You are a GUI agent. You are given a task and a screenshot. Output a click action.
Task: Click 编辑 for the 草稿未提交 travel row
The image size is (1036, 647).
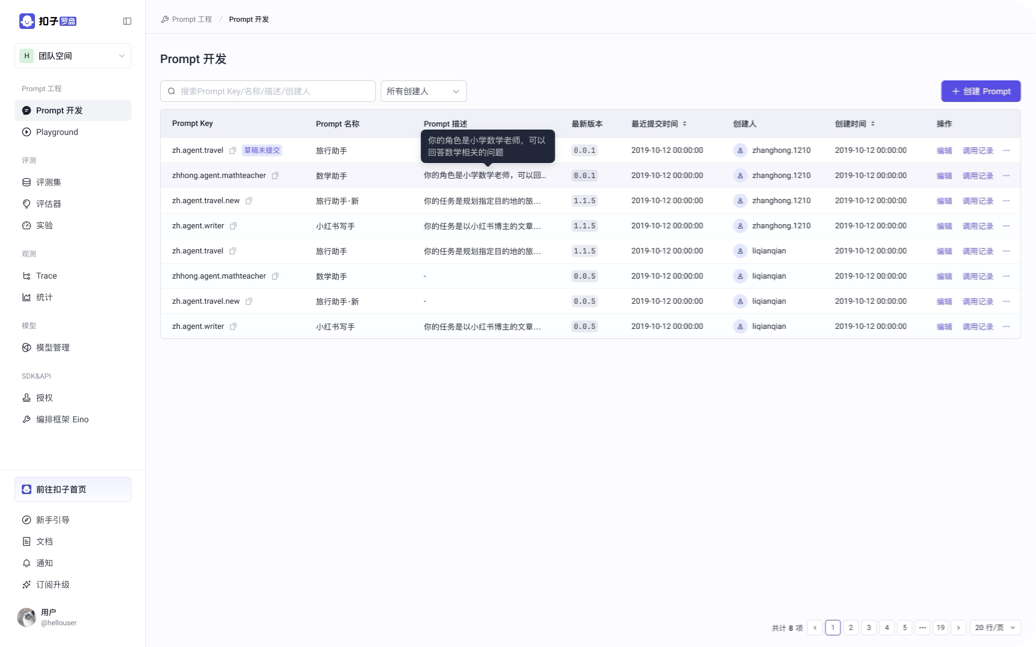pos(944,151)
